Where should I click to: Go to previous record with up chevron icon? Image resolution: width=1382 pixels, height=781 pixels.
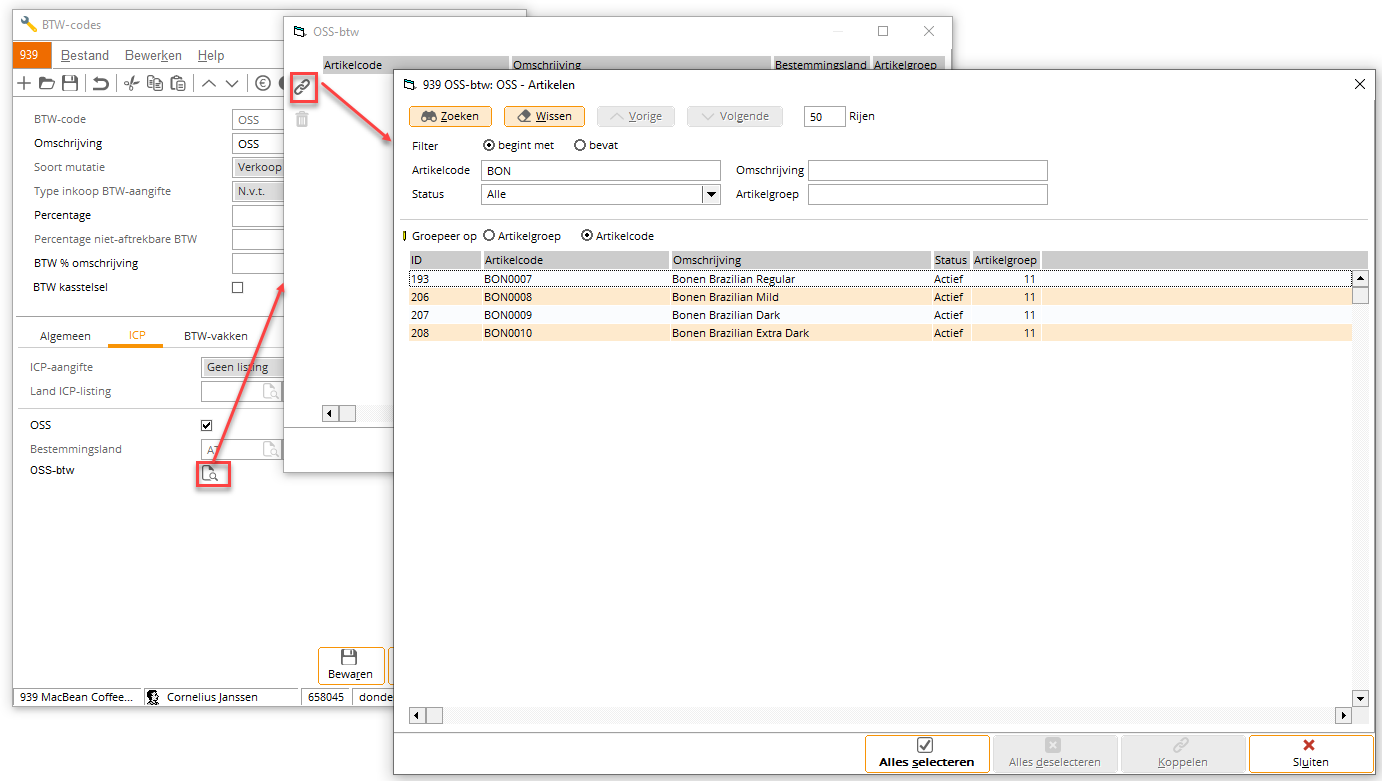tap(209, 83)
